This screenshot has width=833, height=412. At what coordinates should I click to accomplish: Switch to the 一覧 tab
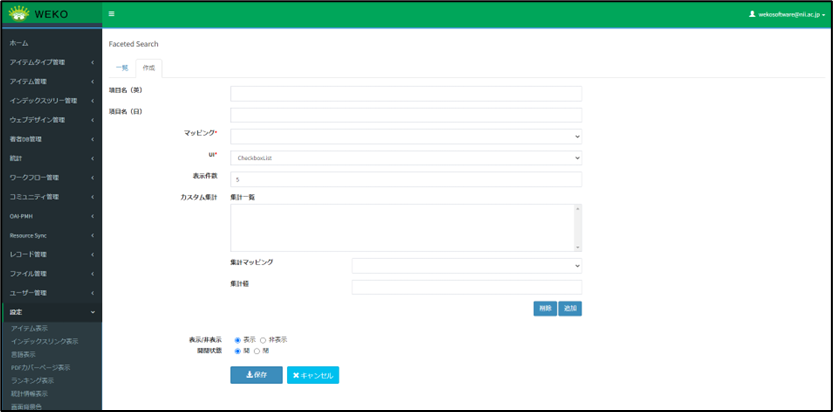click(x=122, y=68)
